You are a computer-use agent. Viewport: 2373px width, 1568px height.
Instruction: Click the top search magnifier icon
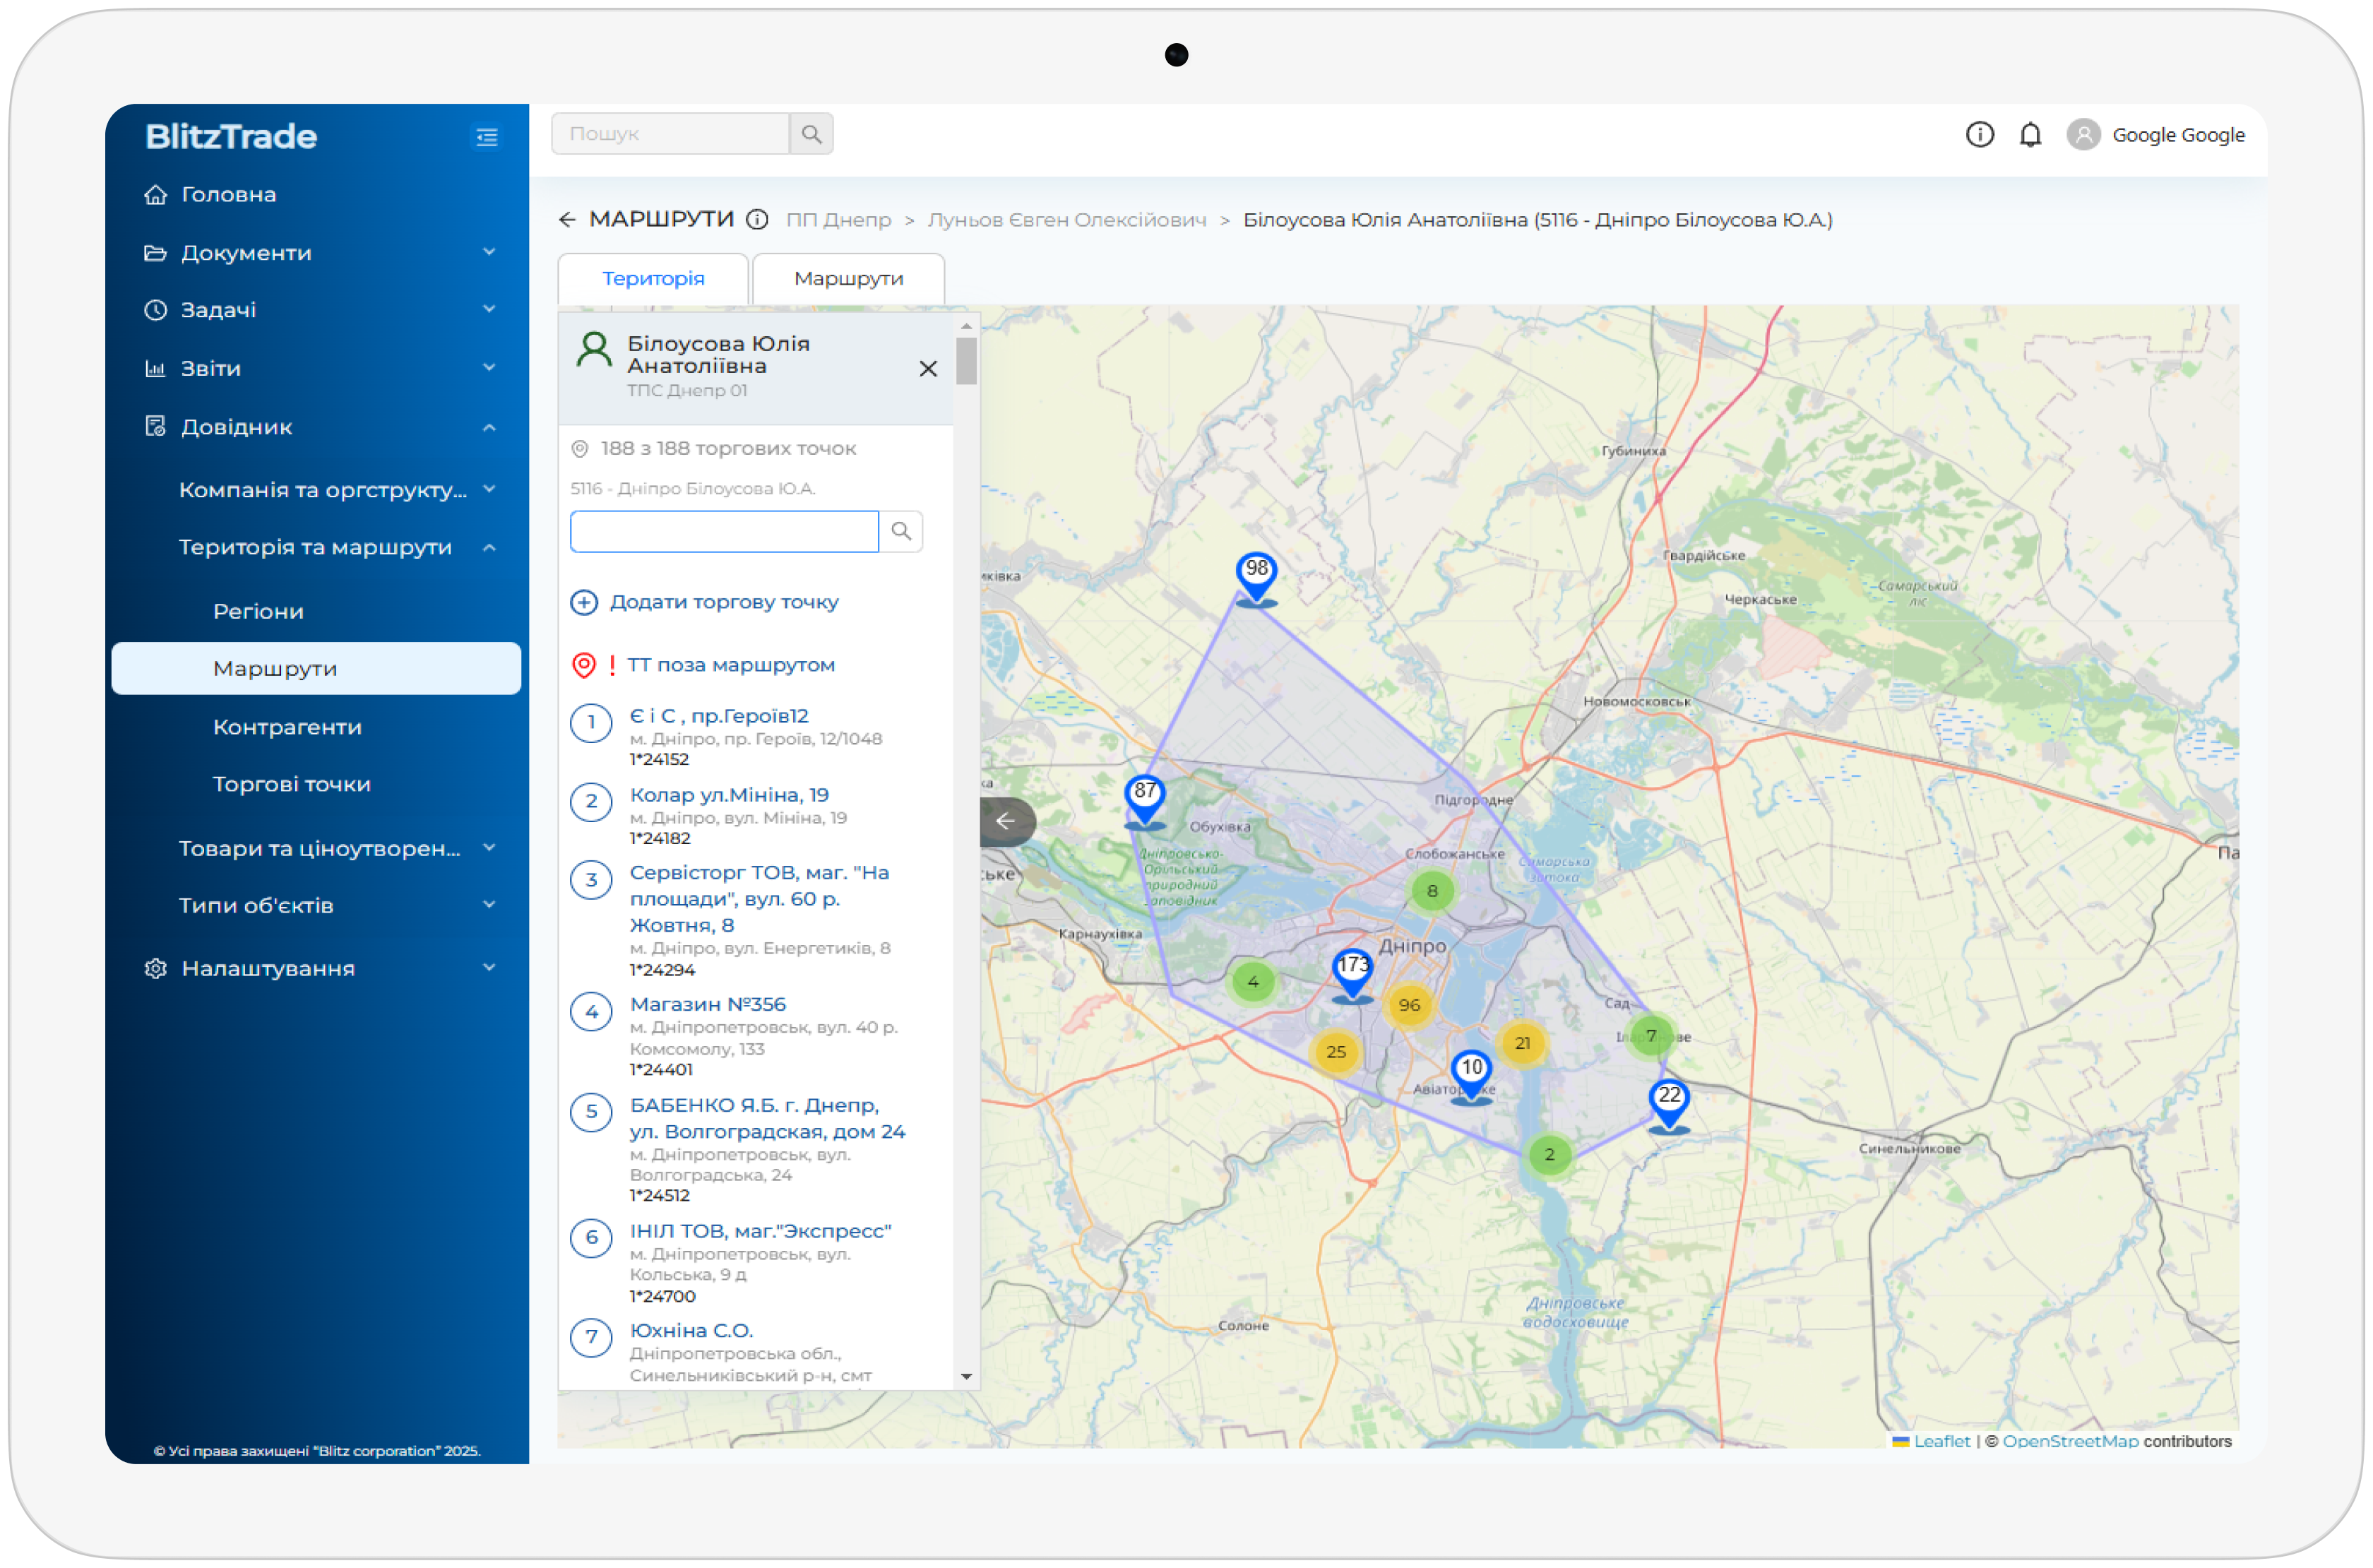(x=811, y=134)
